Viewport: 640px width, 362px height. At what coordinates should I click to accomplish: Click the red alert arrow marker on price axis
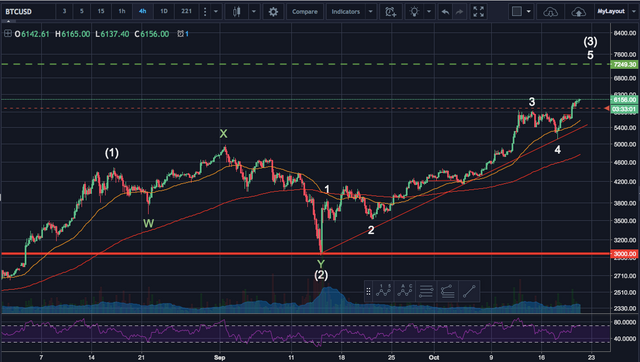click(607, 109)
